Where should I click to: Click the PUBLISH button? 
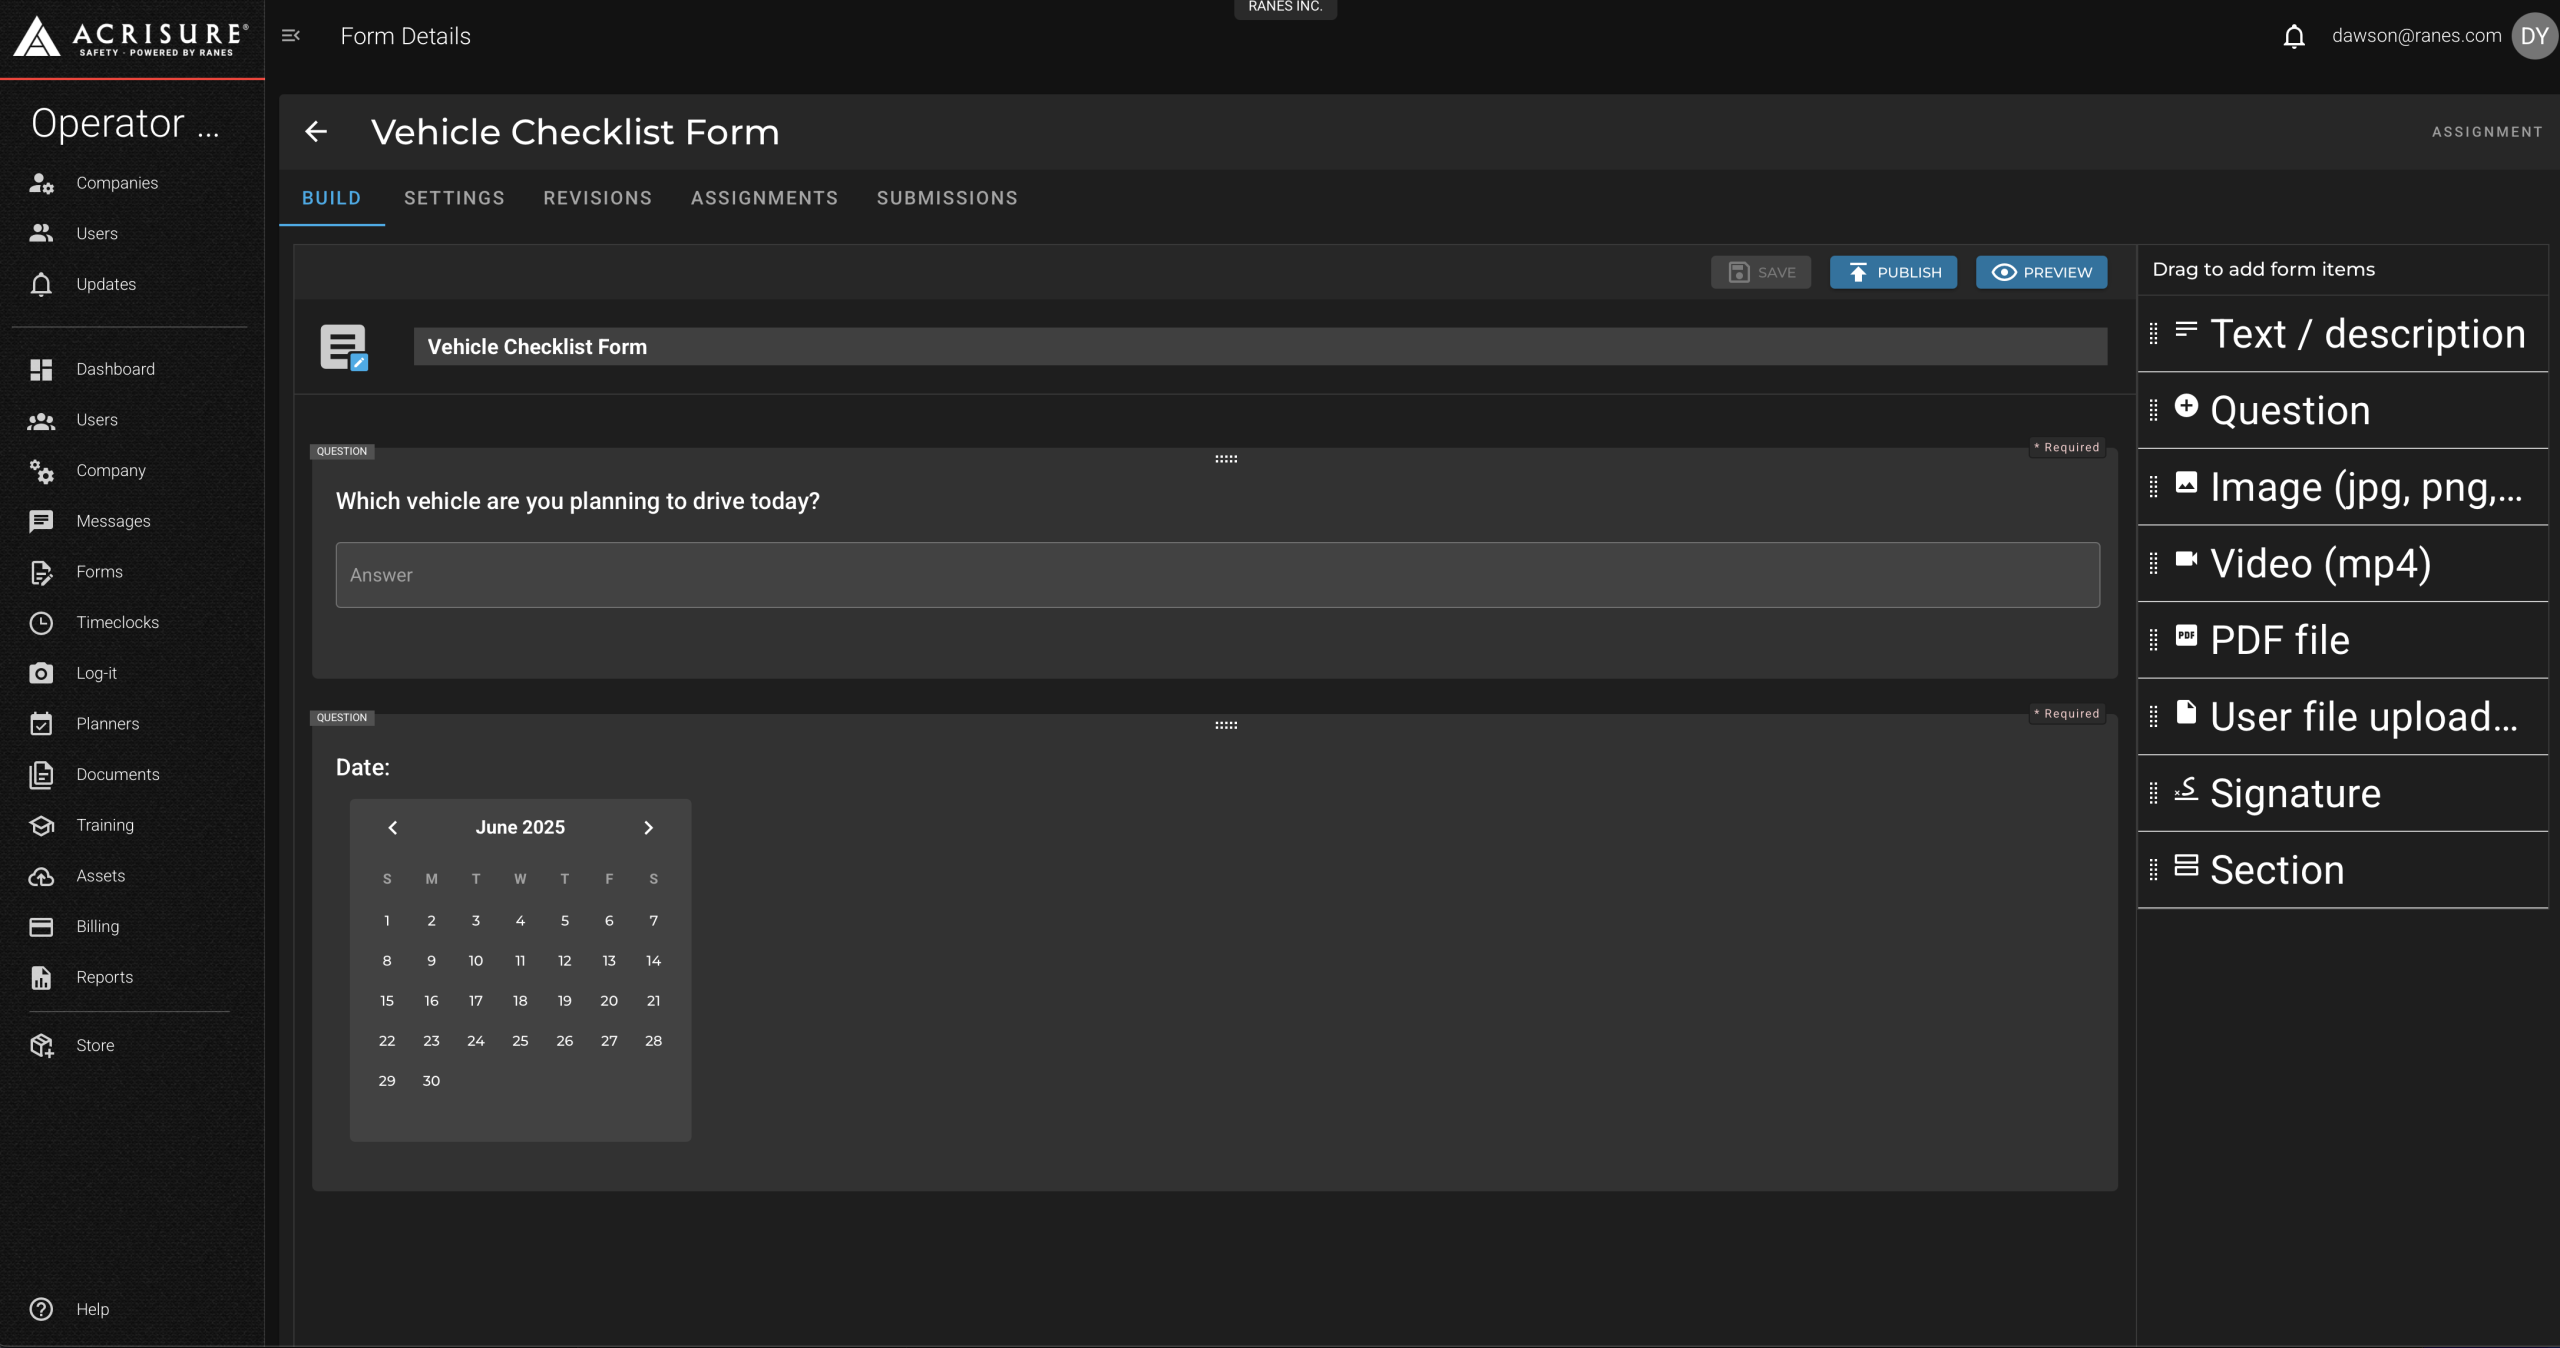click(1893, 272)
